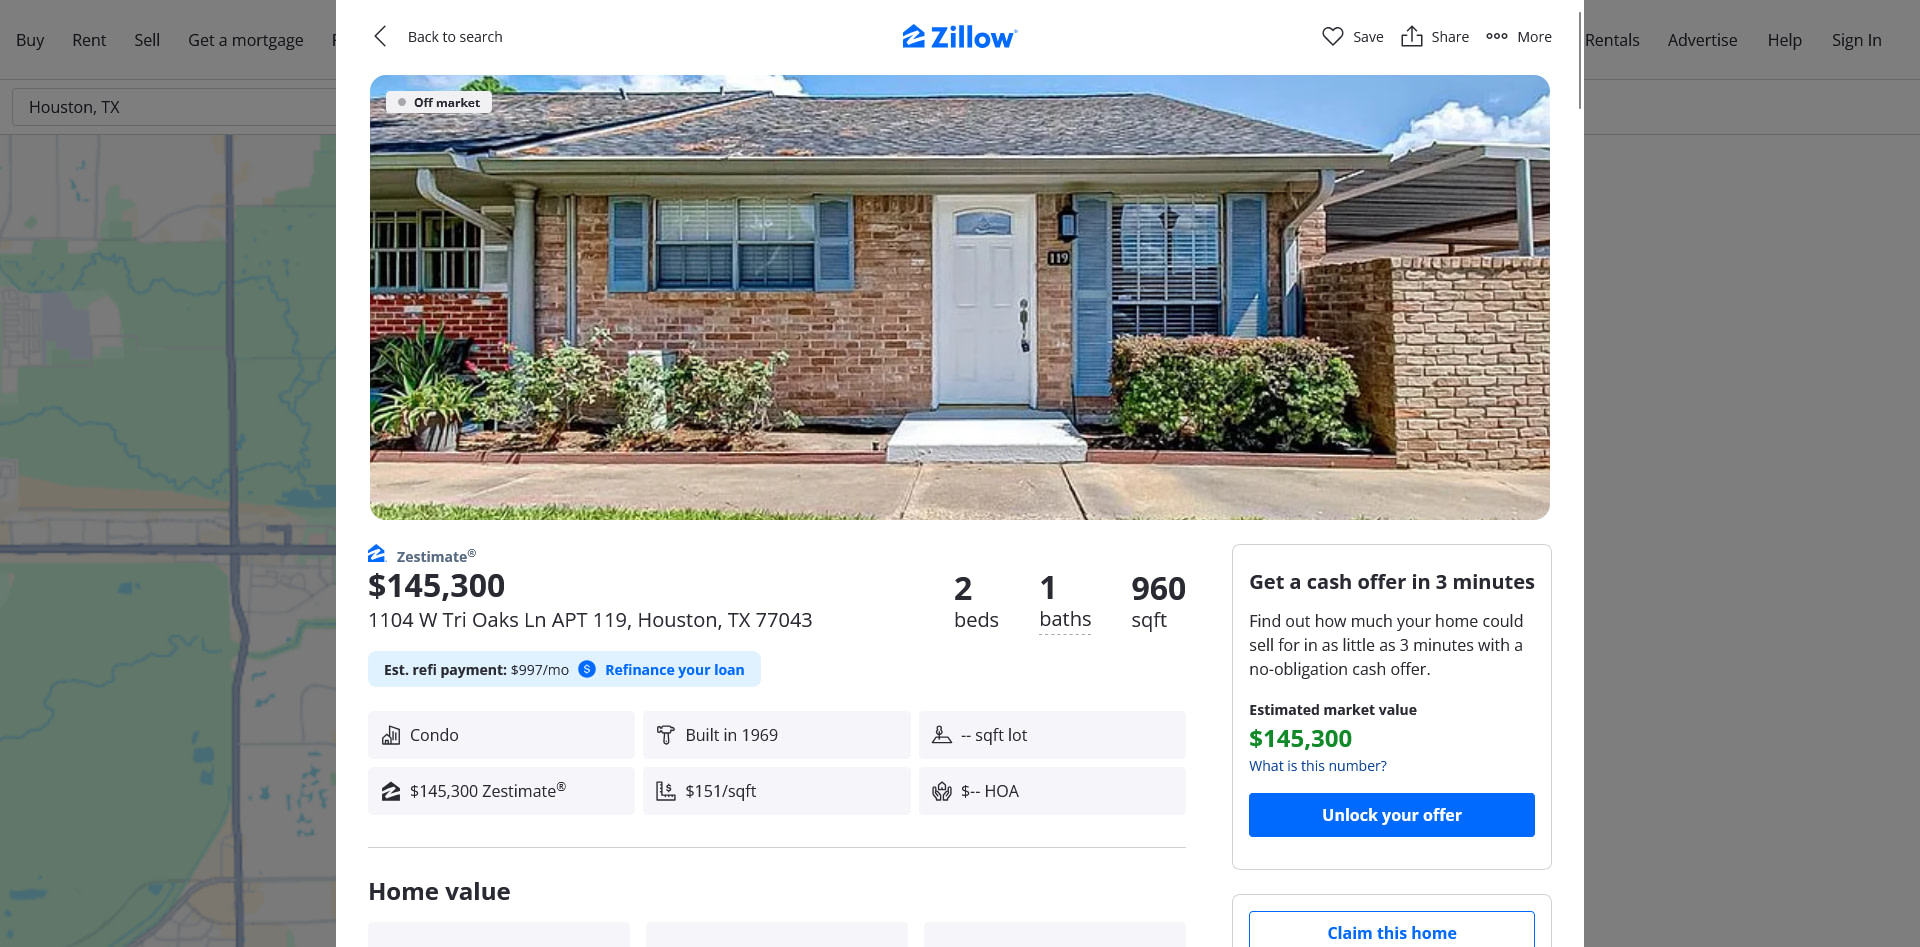Open Refinance your loan link
Viewport: 1920px width, 947px height.
tap(674, 670)
